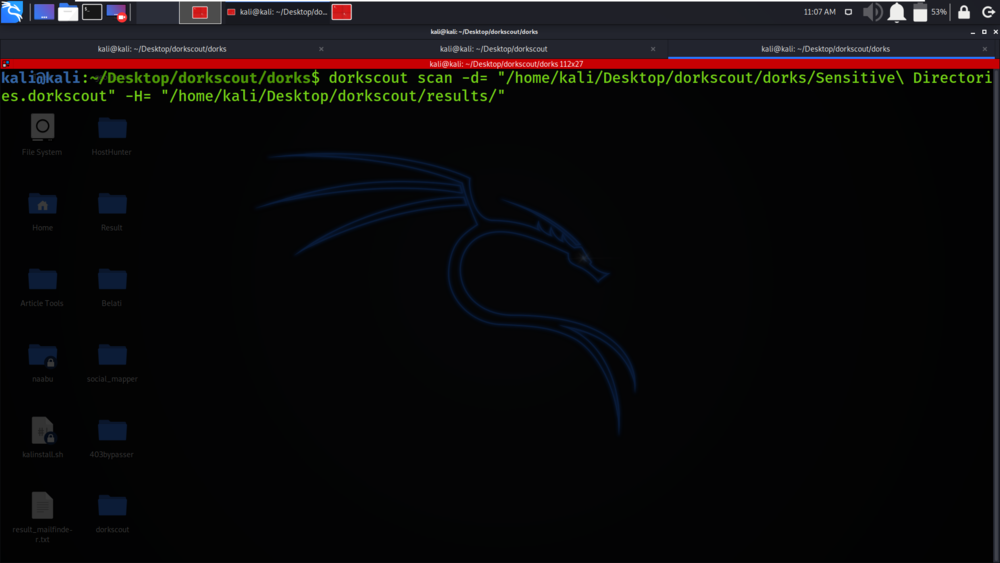The image size is (1000, 563).
Task: Close the first terminal tab
Action: point(321,49)
